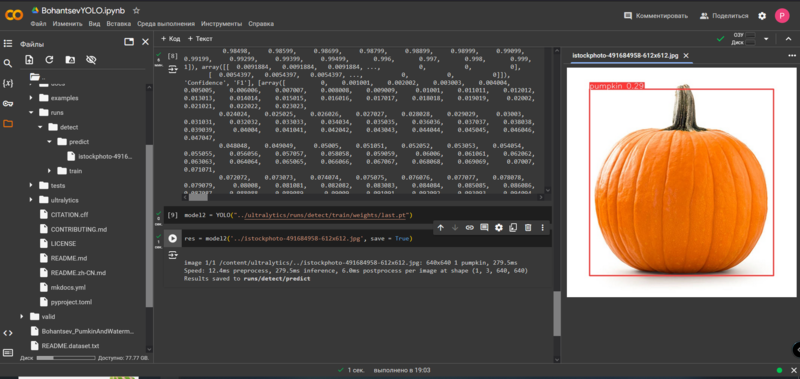Run the cell with the play button
The width and height of the screenshot is (800, 379).
pos(173,238)
